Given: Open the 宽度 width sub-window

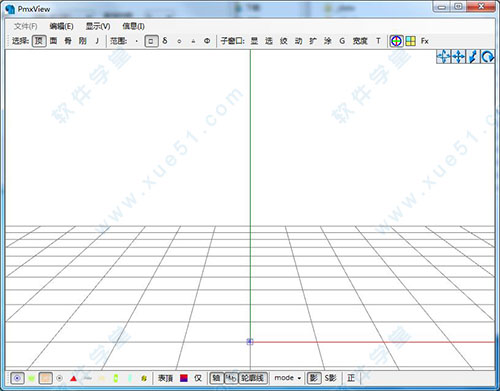Looking at the screenshot, I should [360, 41].
